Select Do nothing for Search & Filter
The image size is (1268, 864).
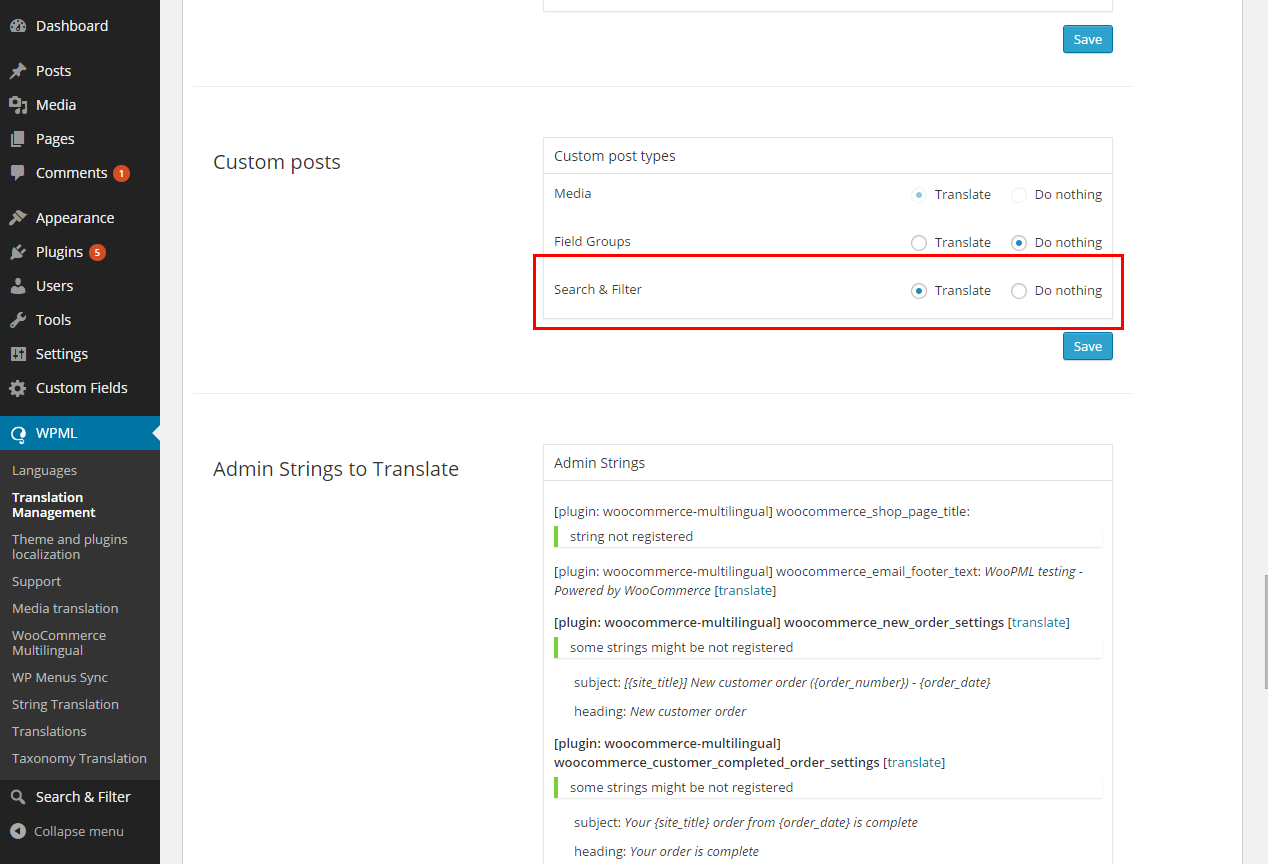coord(1019,291)
